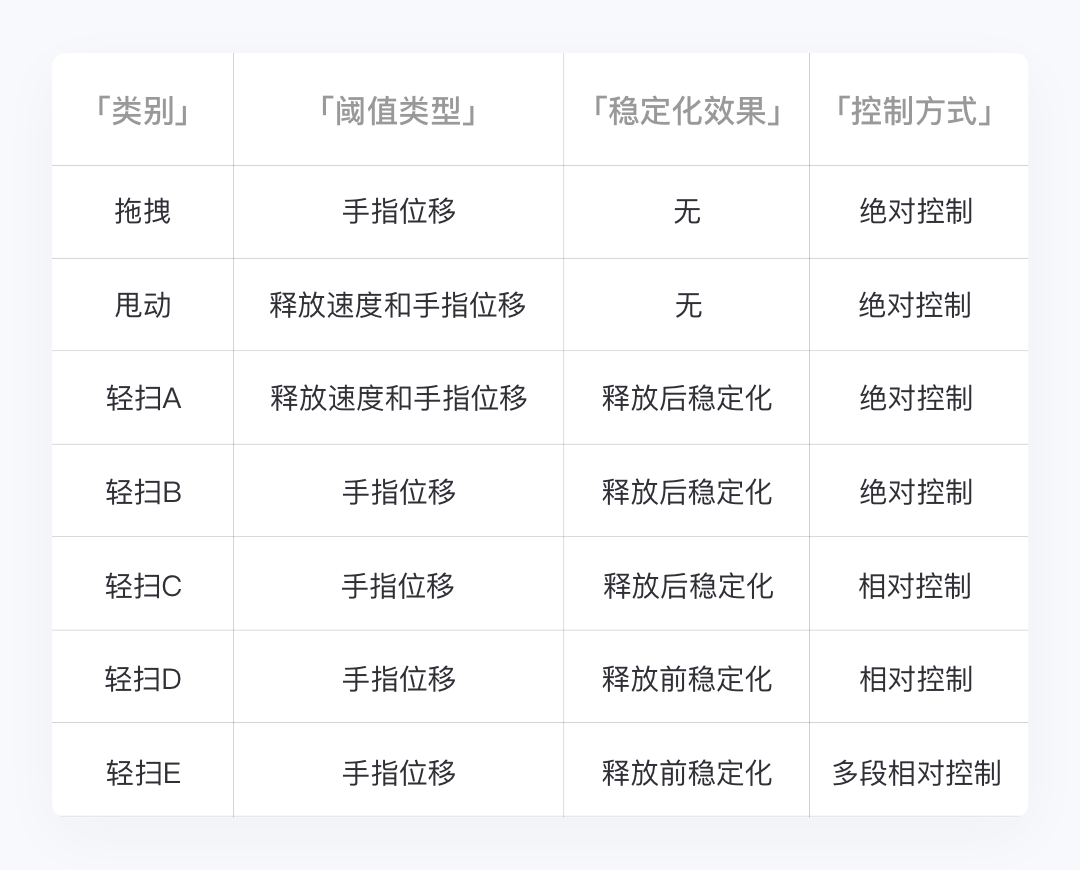Click 绝对控制 in the 轻扫B row
Screen dimensions: 1080x870
(x=916, y=492)
